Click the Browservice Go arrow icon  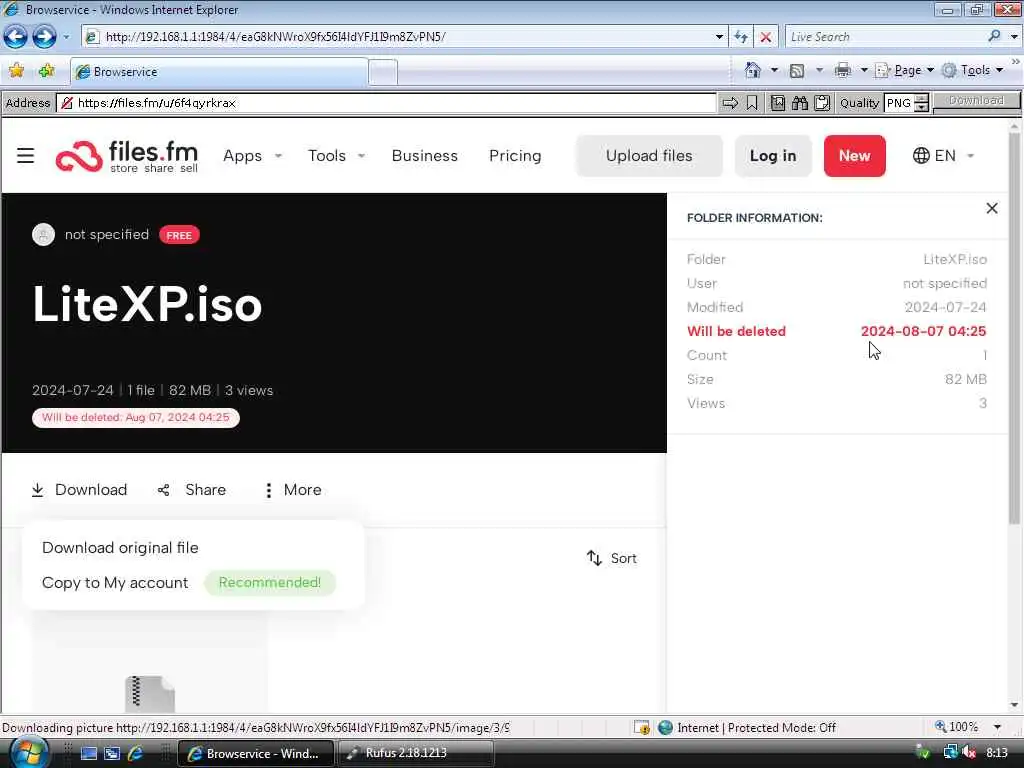coord(730,103)
